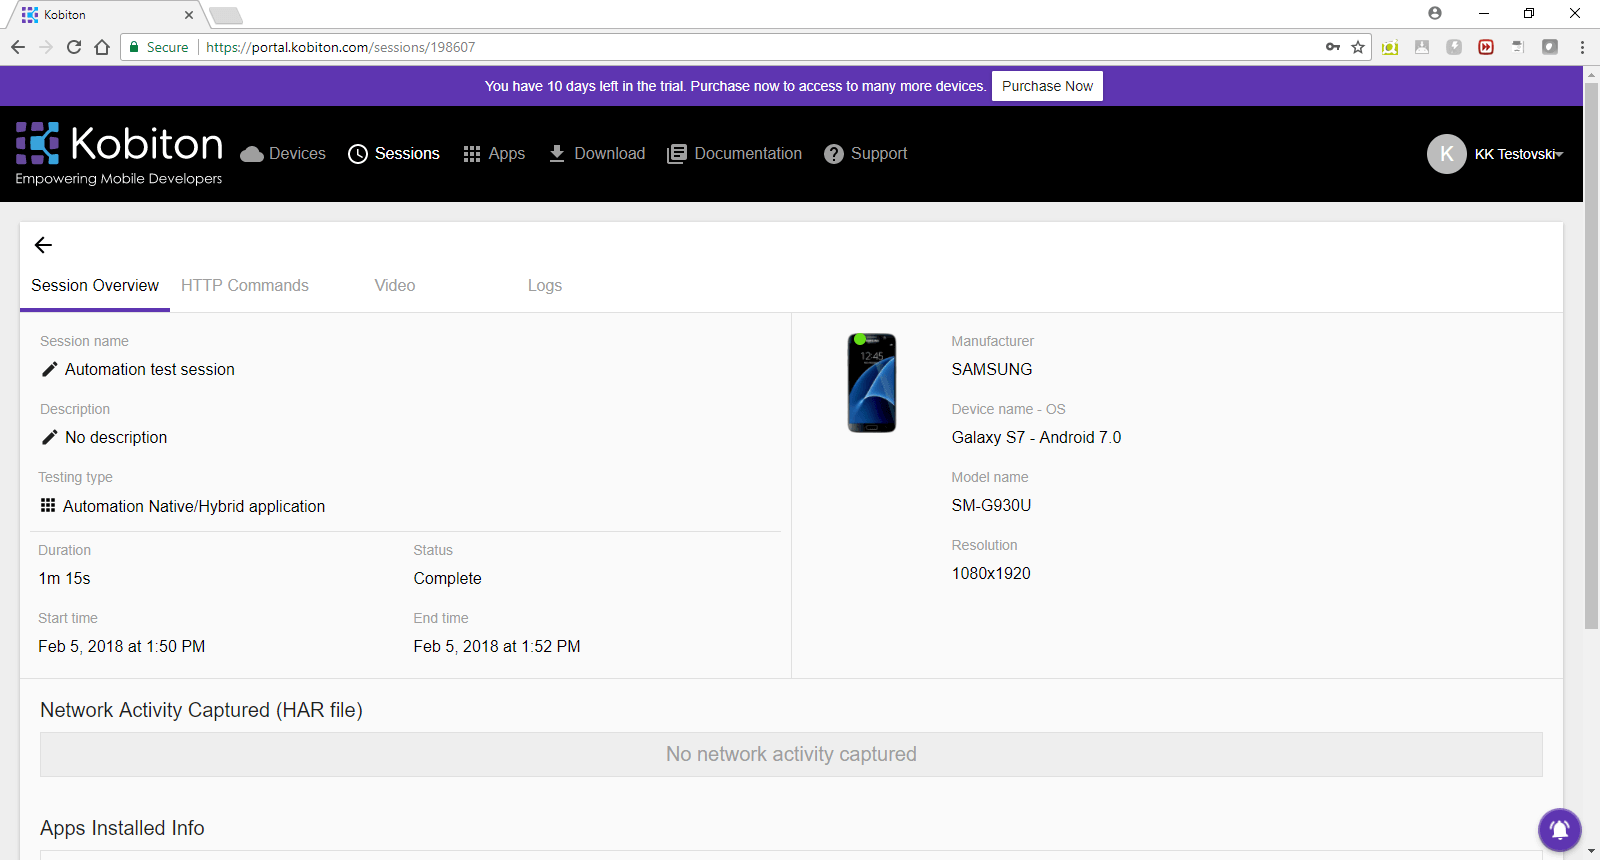Open a new browser tab

coord(226,15)
